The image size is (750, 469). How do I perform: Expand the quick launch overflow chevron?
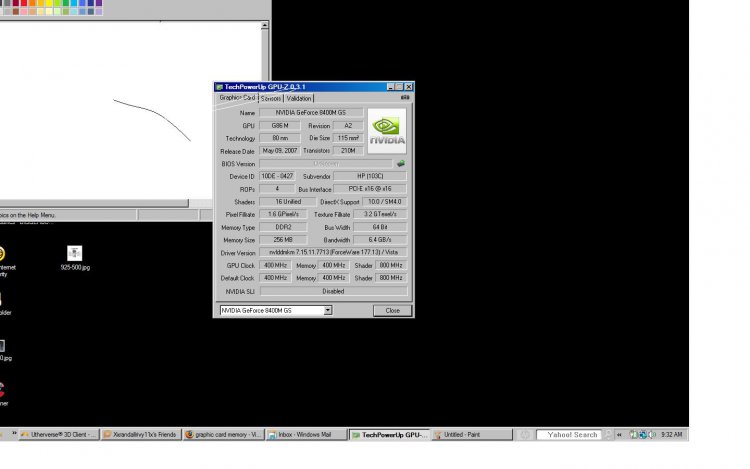point(14,434)
